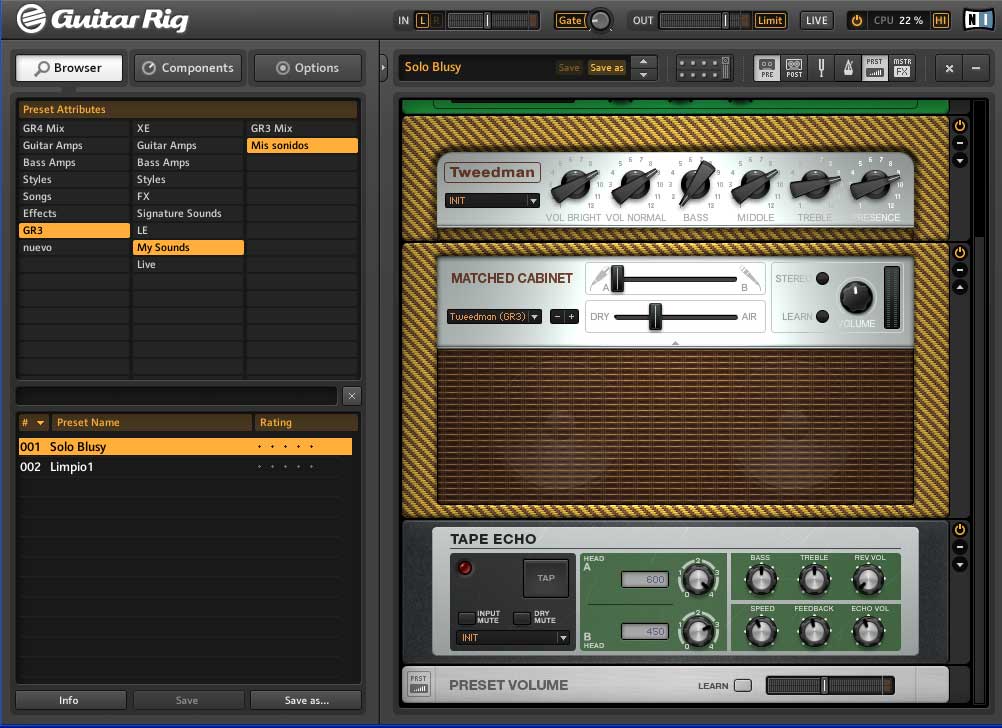
Task: Power off the Tweedman amp module
Action: (x=959, y=126)
